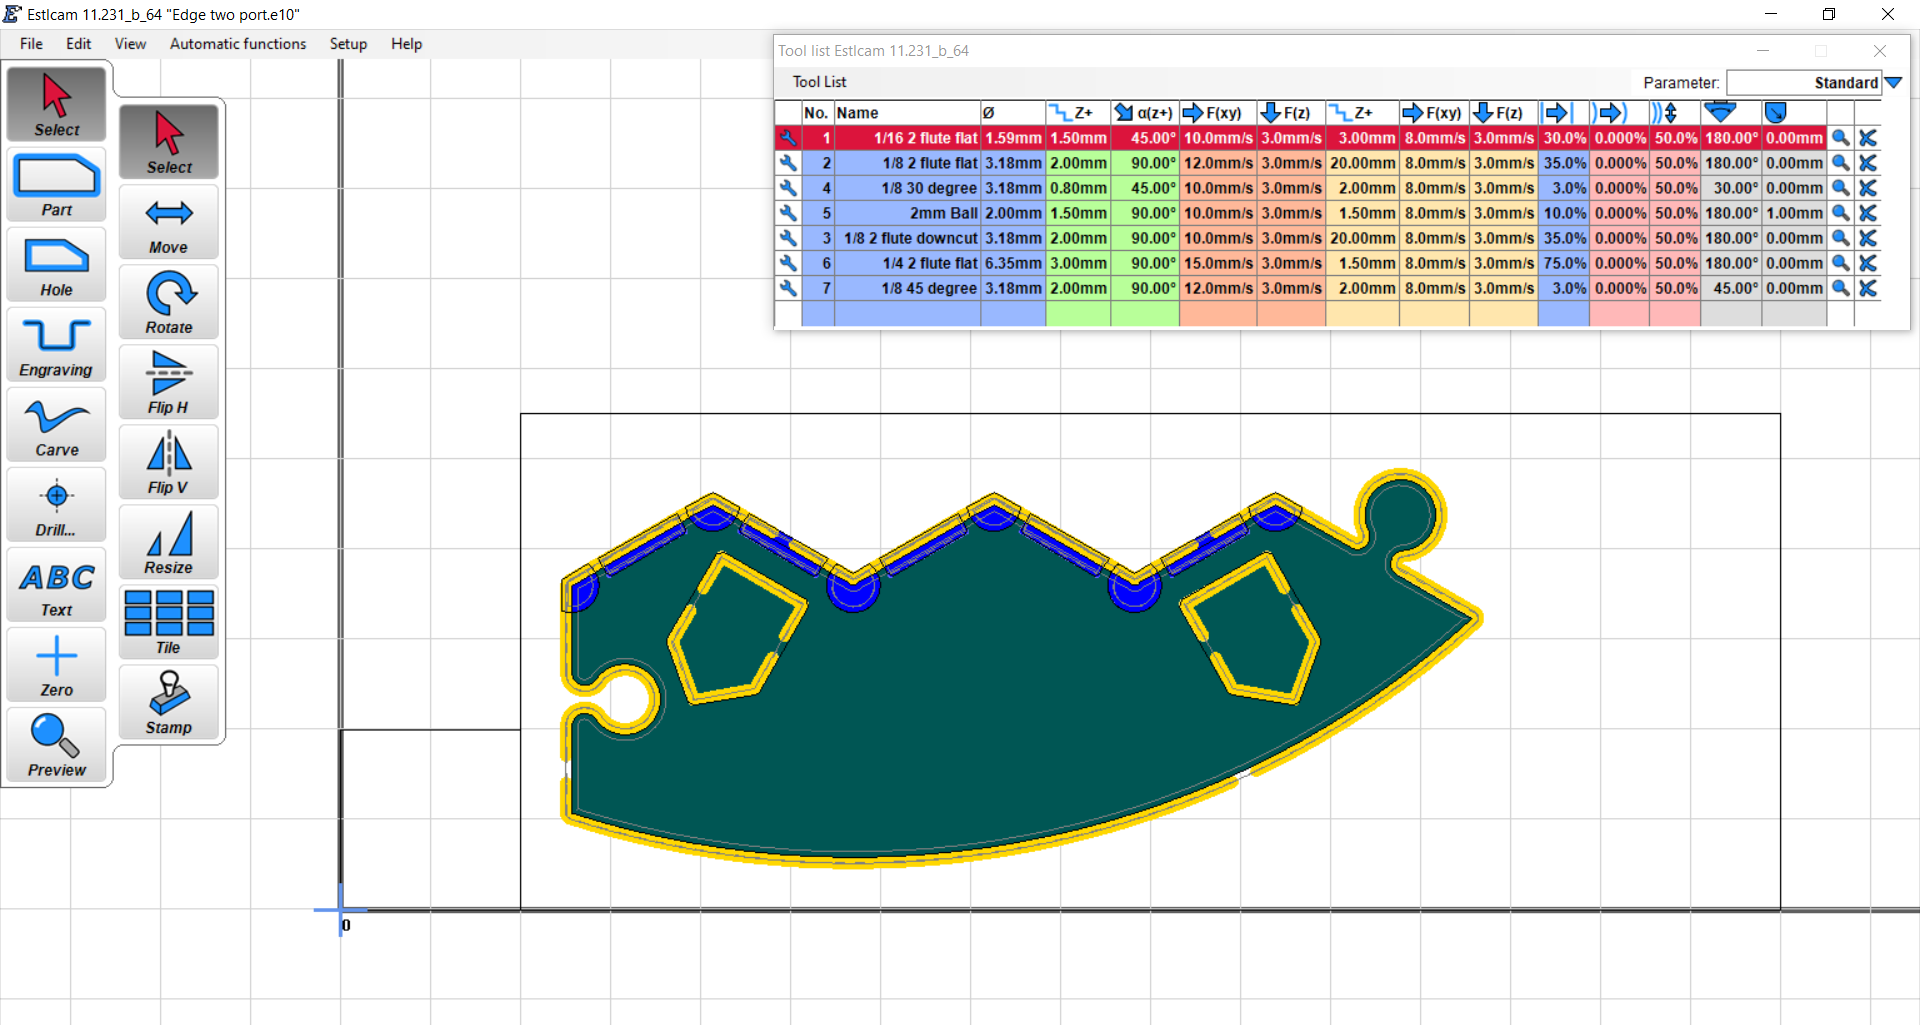This screenshot has width=1920, height=1025.
Task: Open the View menu
Action: tap(130, 44)
